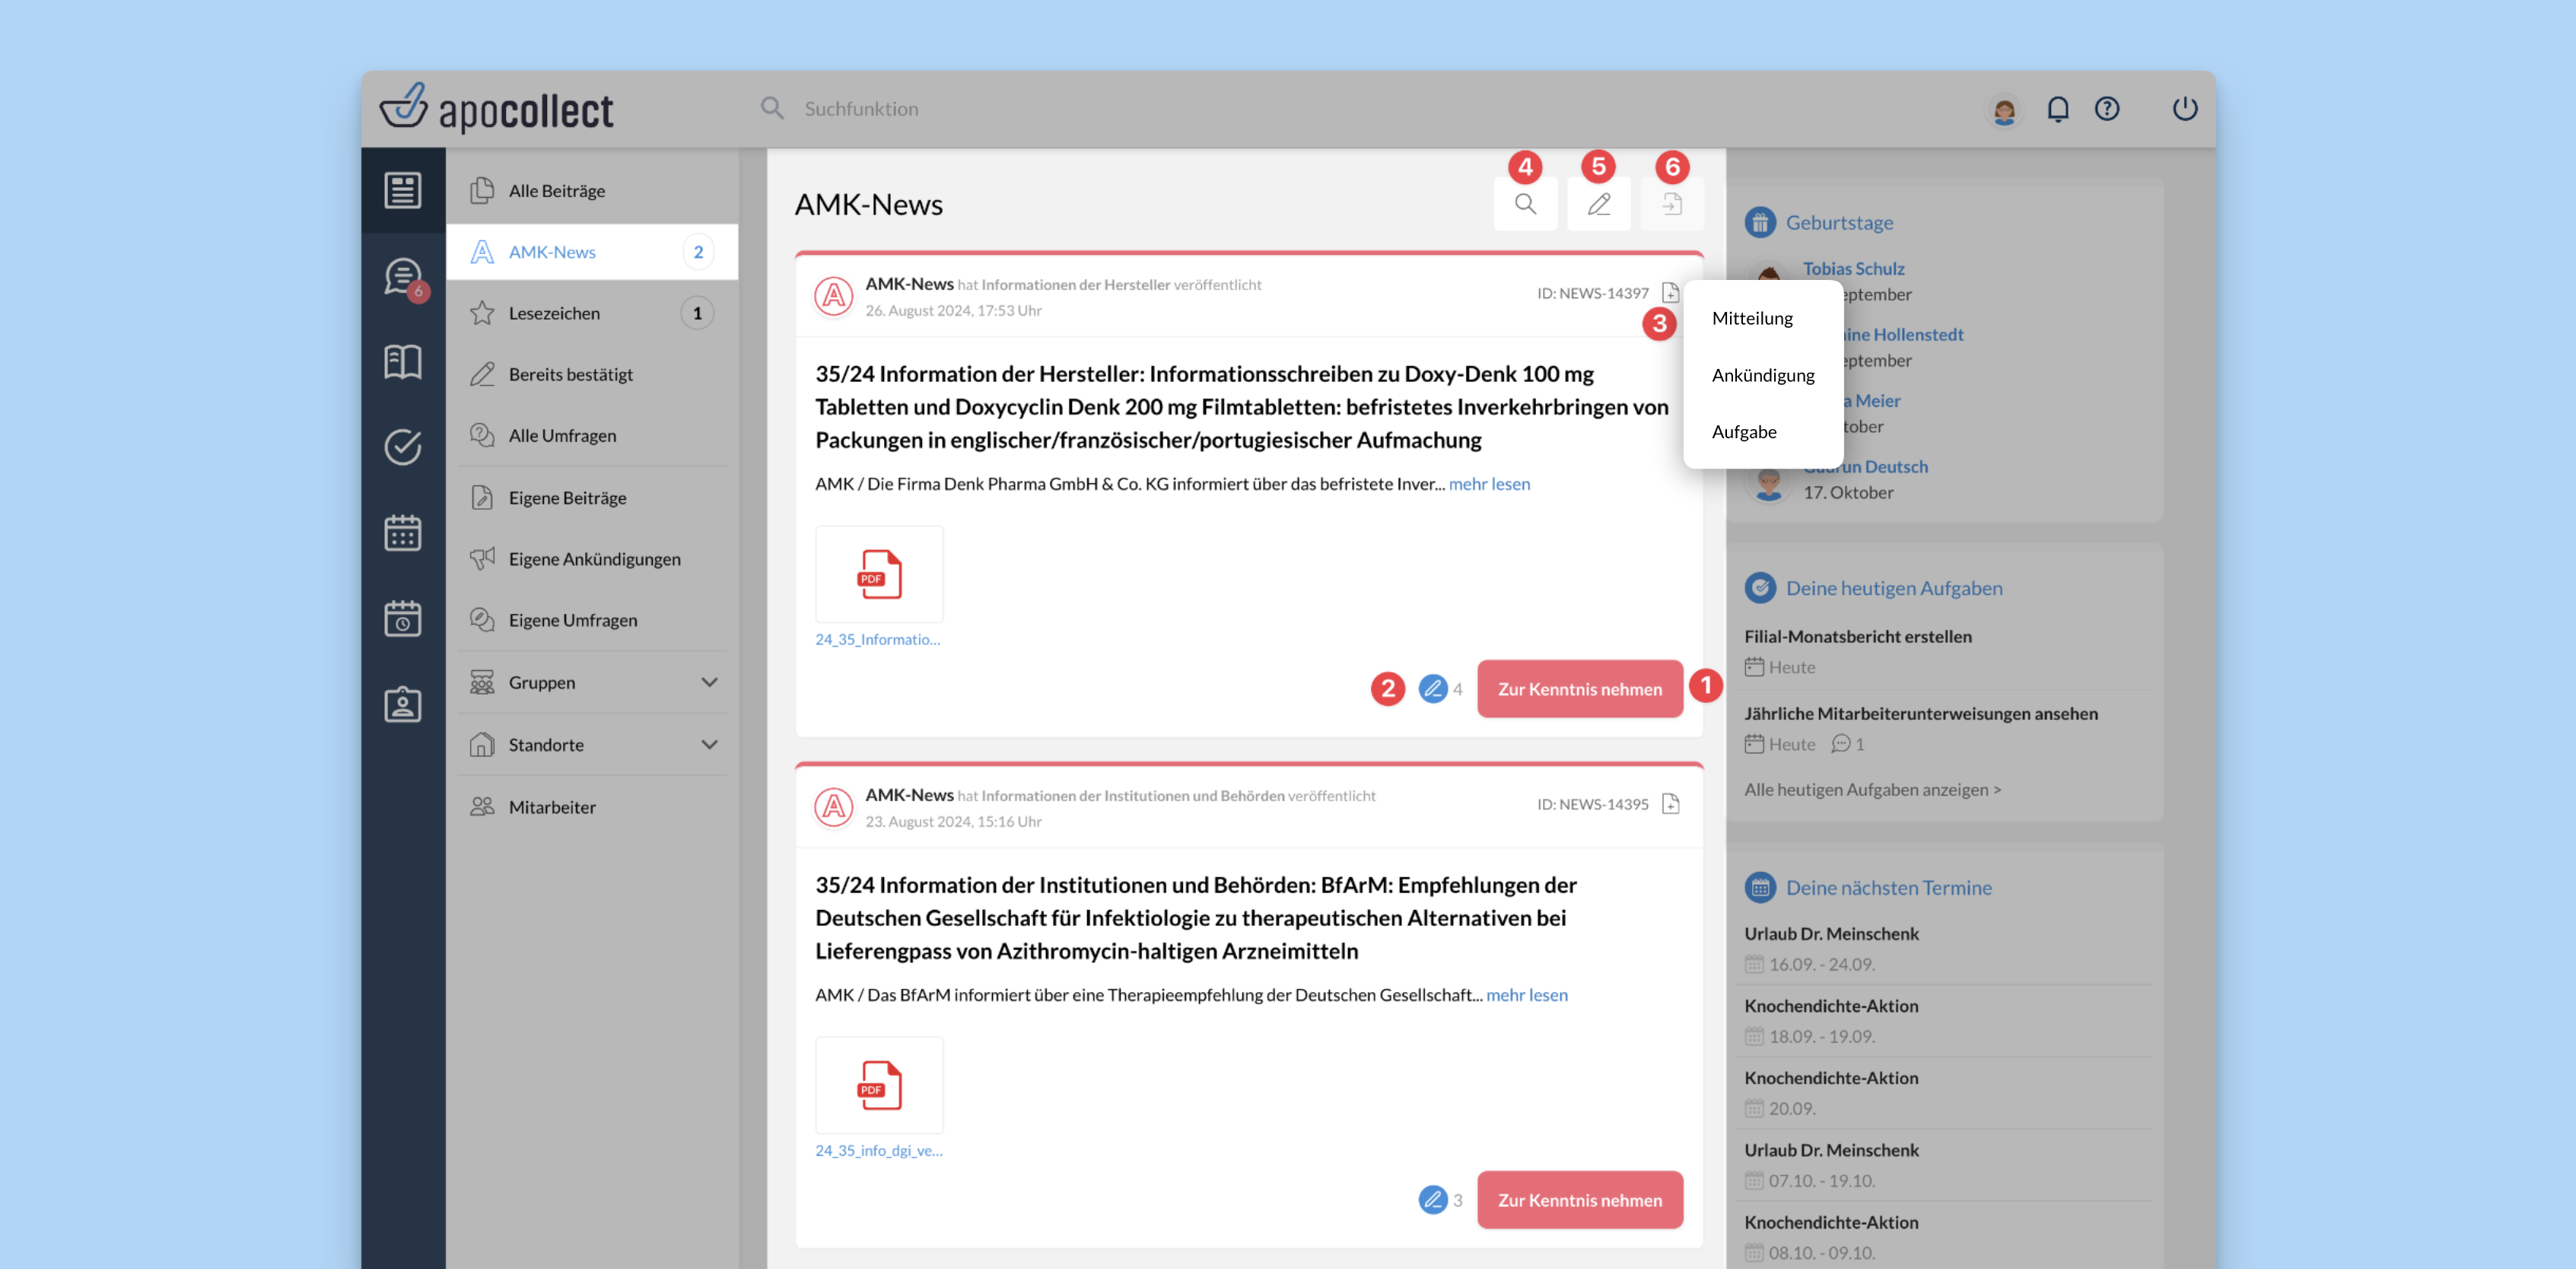Click mehr lesen on Doxy-Denk post
2576x1269 pixels.
coord(1489,484)
